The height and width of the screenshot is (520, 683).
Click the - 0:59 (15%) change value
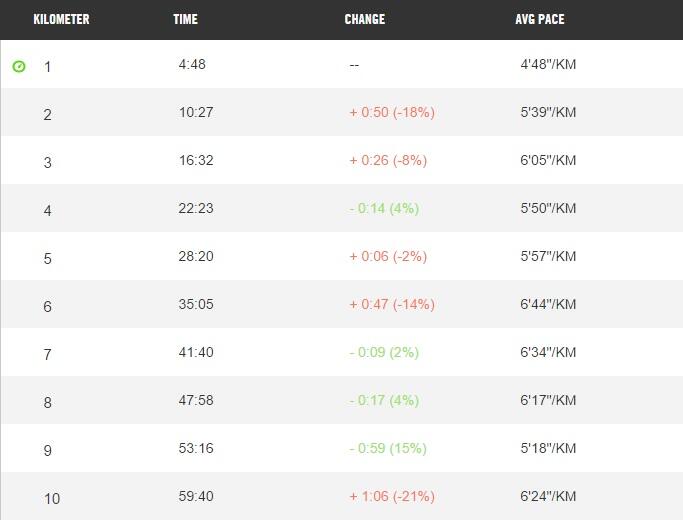click(387, 448)
